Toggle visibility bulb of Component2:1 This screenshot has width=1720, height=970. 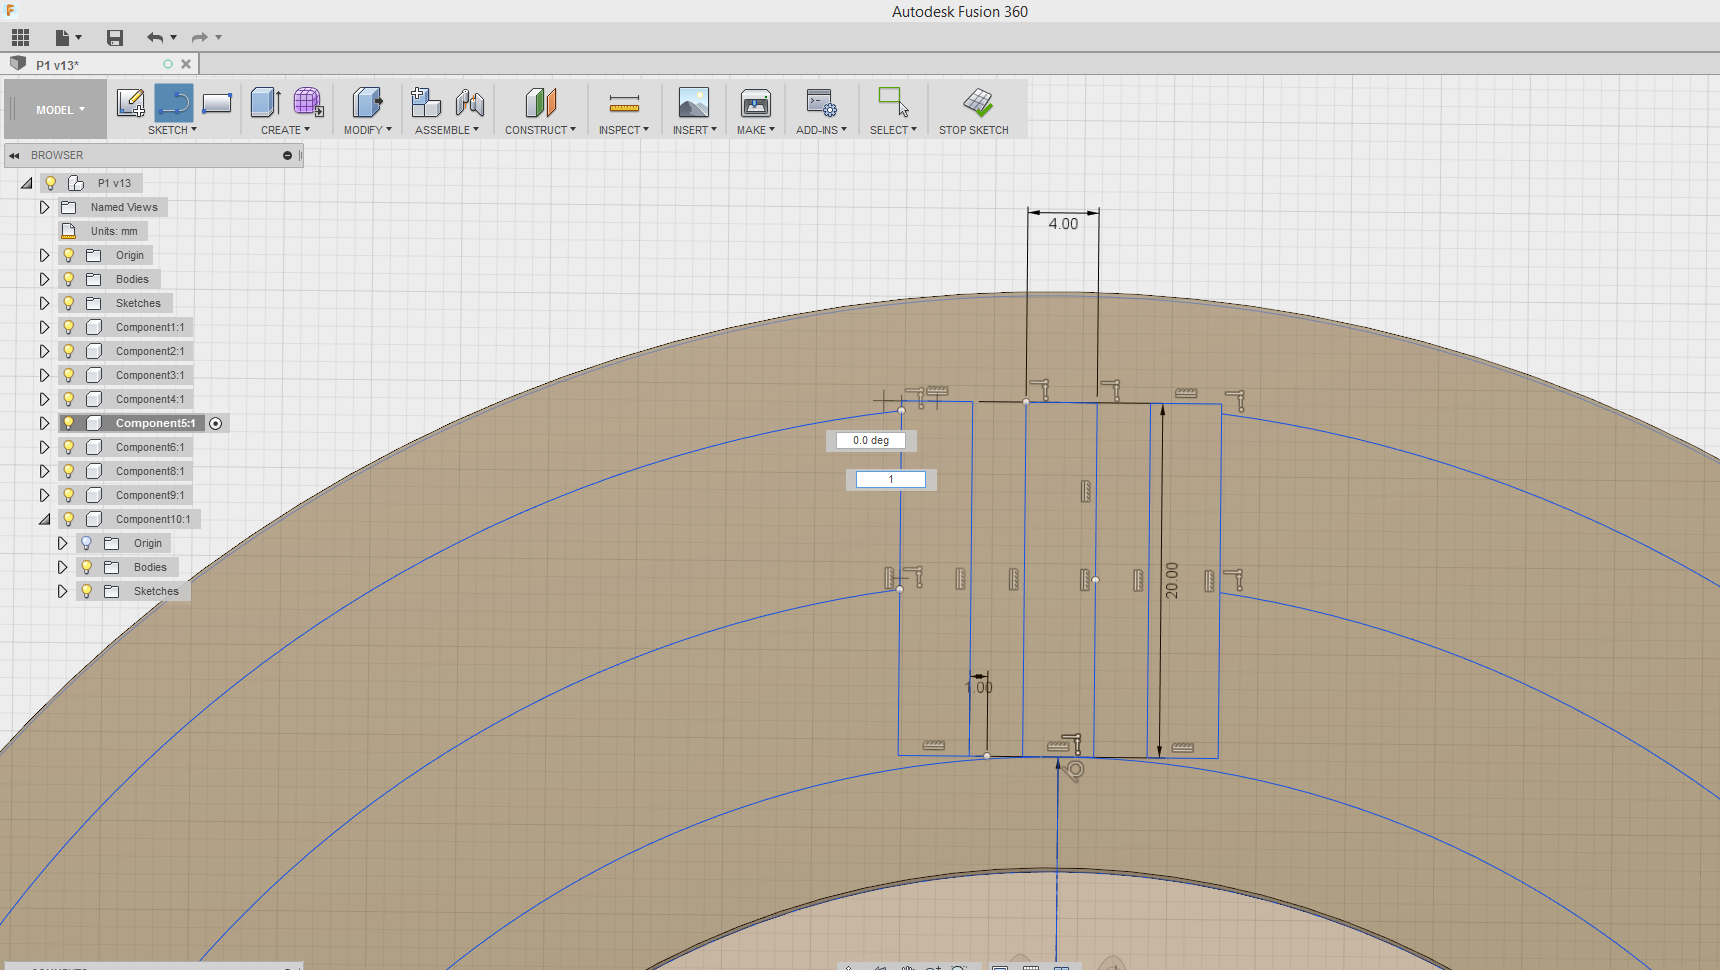pos(69,351)
